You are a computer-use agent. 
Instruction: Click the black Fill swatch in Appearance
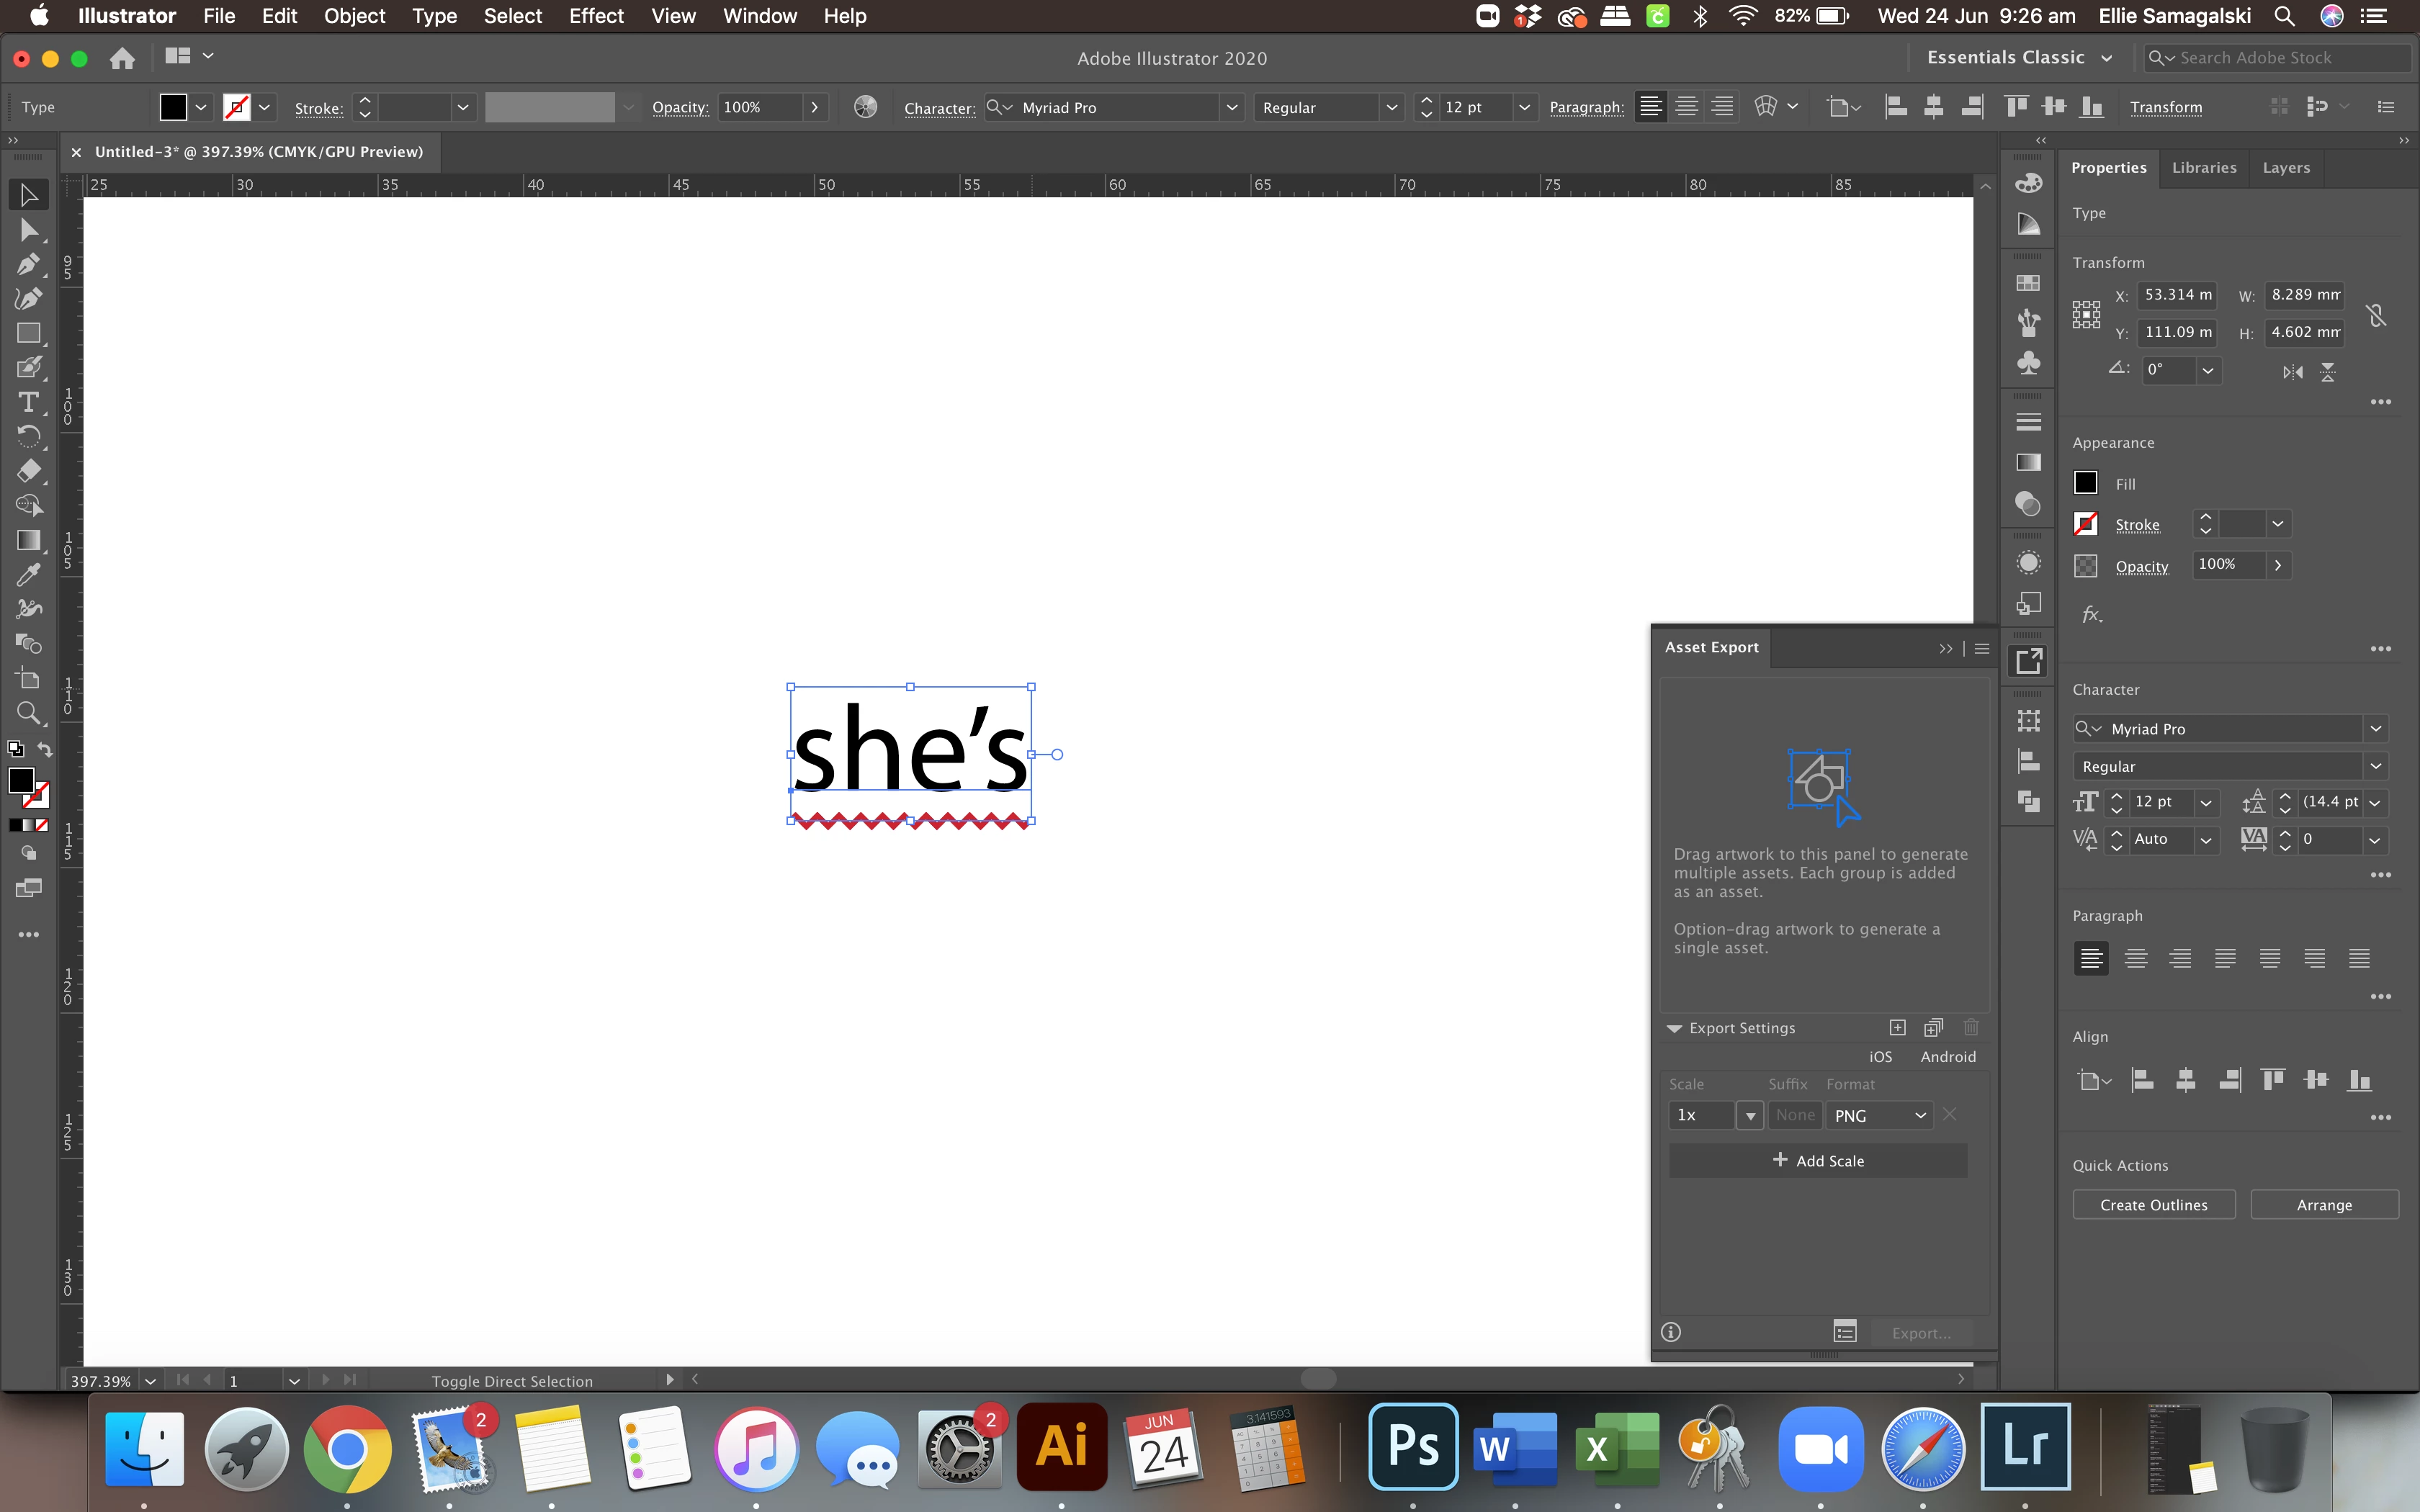[x=2085, y=483]
